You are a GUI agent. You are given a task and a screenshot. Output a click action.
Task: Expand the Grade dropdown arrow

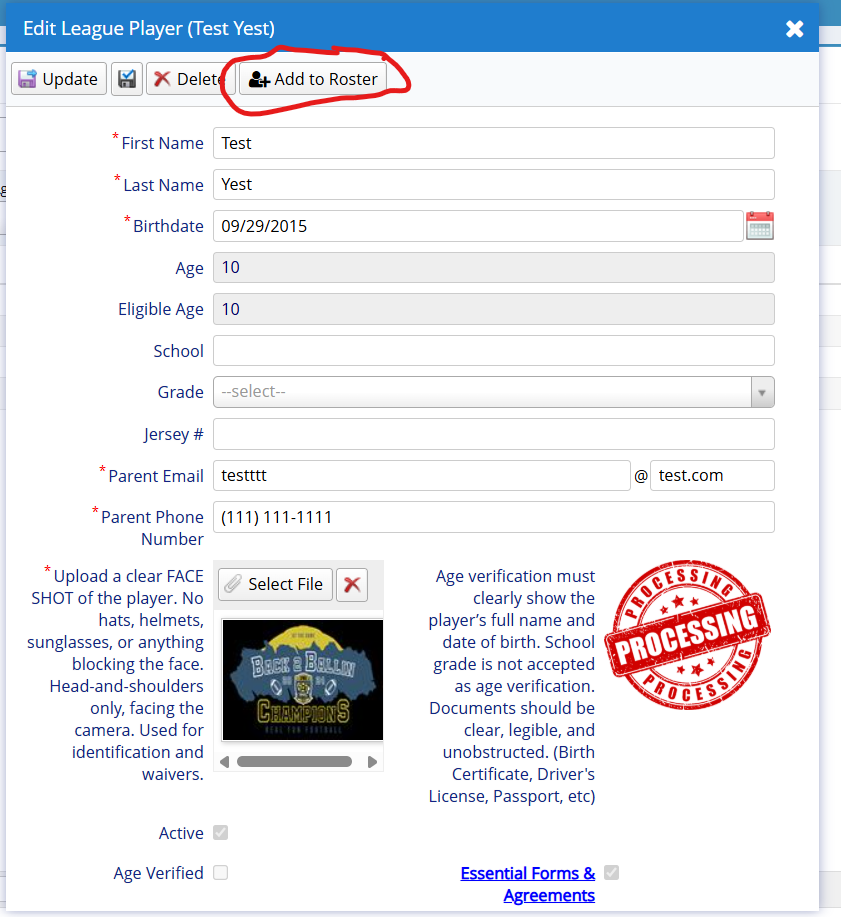pos(762,392)
